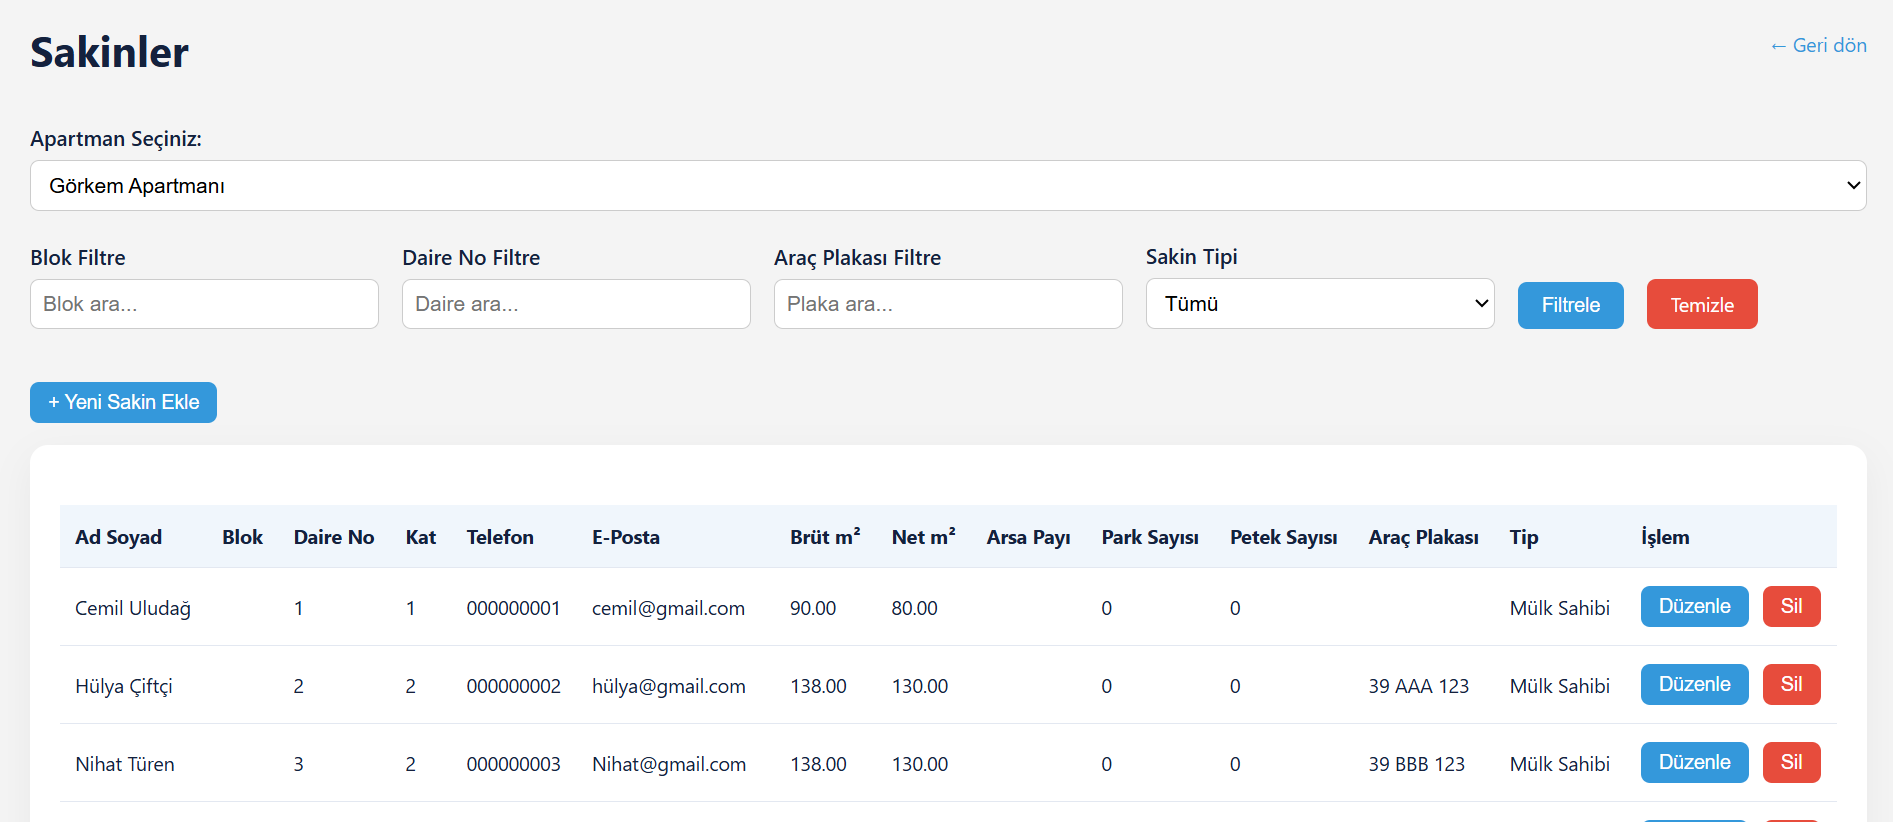Expand the Sakin Tipi dropdown
1893x822 pixels.
point(1319,304)
